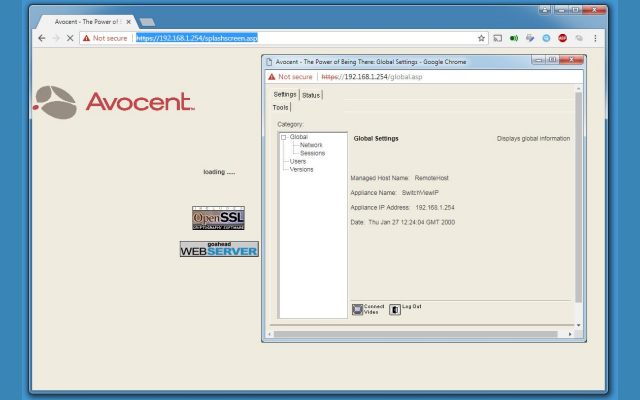Click the forward arrow in main window
The image size is (640, 400).
coord(56,38)
